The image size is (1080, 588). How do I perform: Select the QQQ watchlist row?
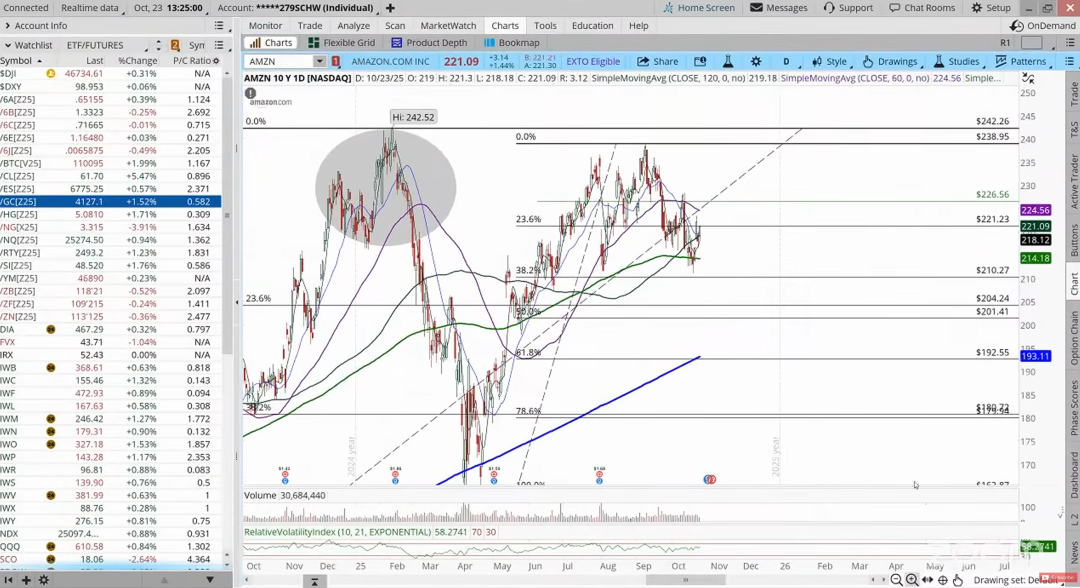coord(110,547)
